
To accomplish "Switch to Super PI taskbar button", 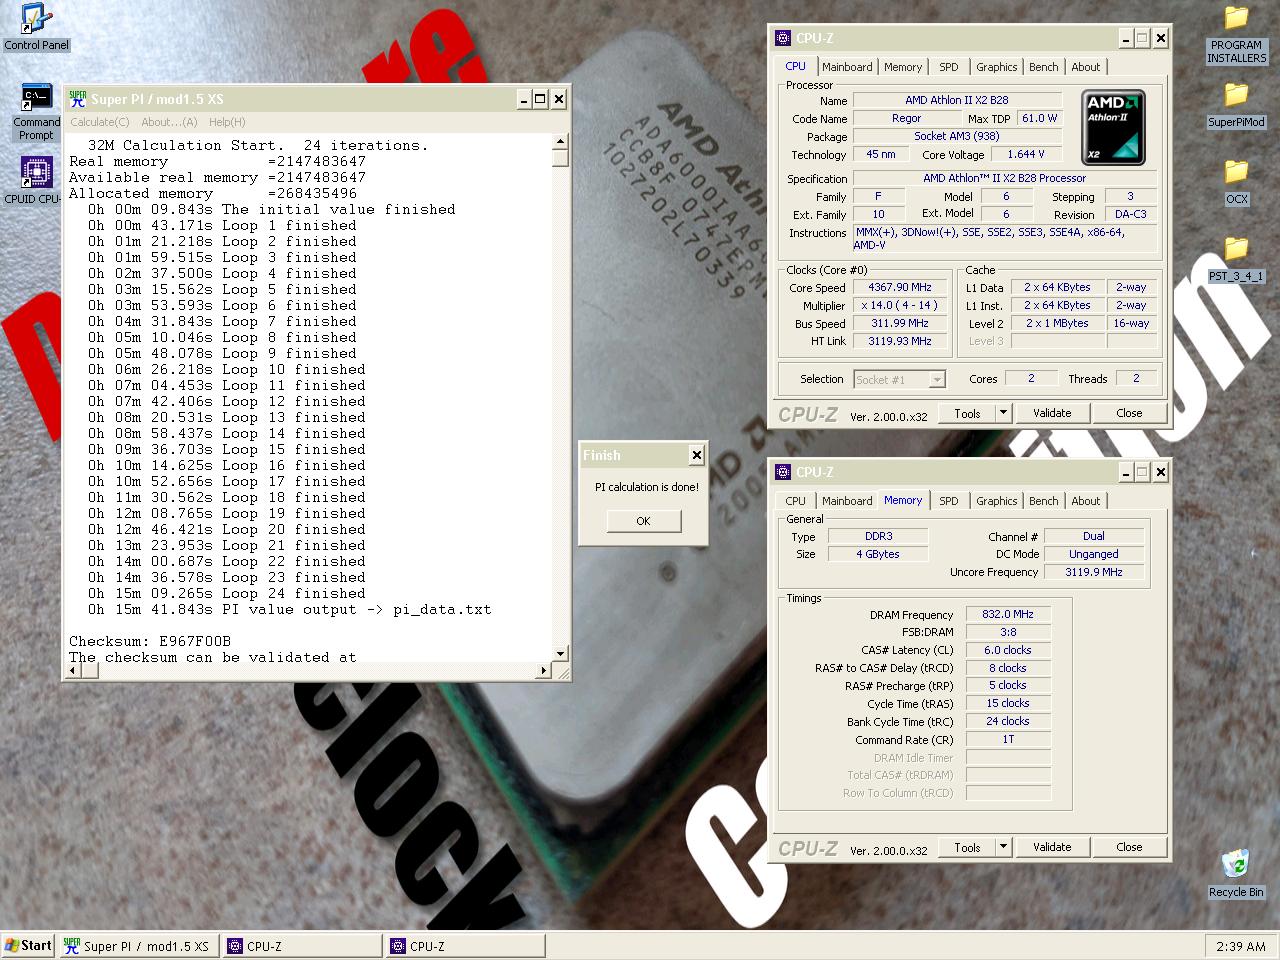I will 137,946.
